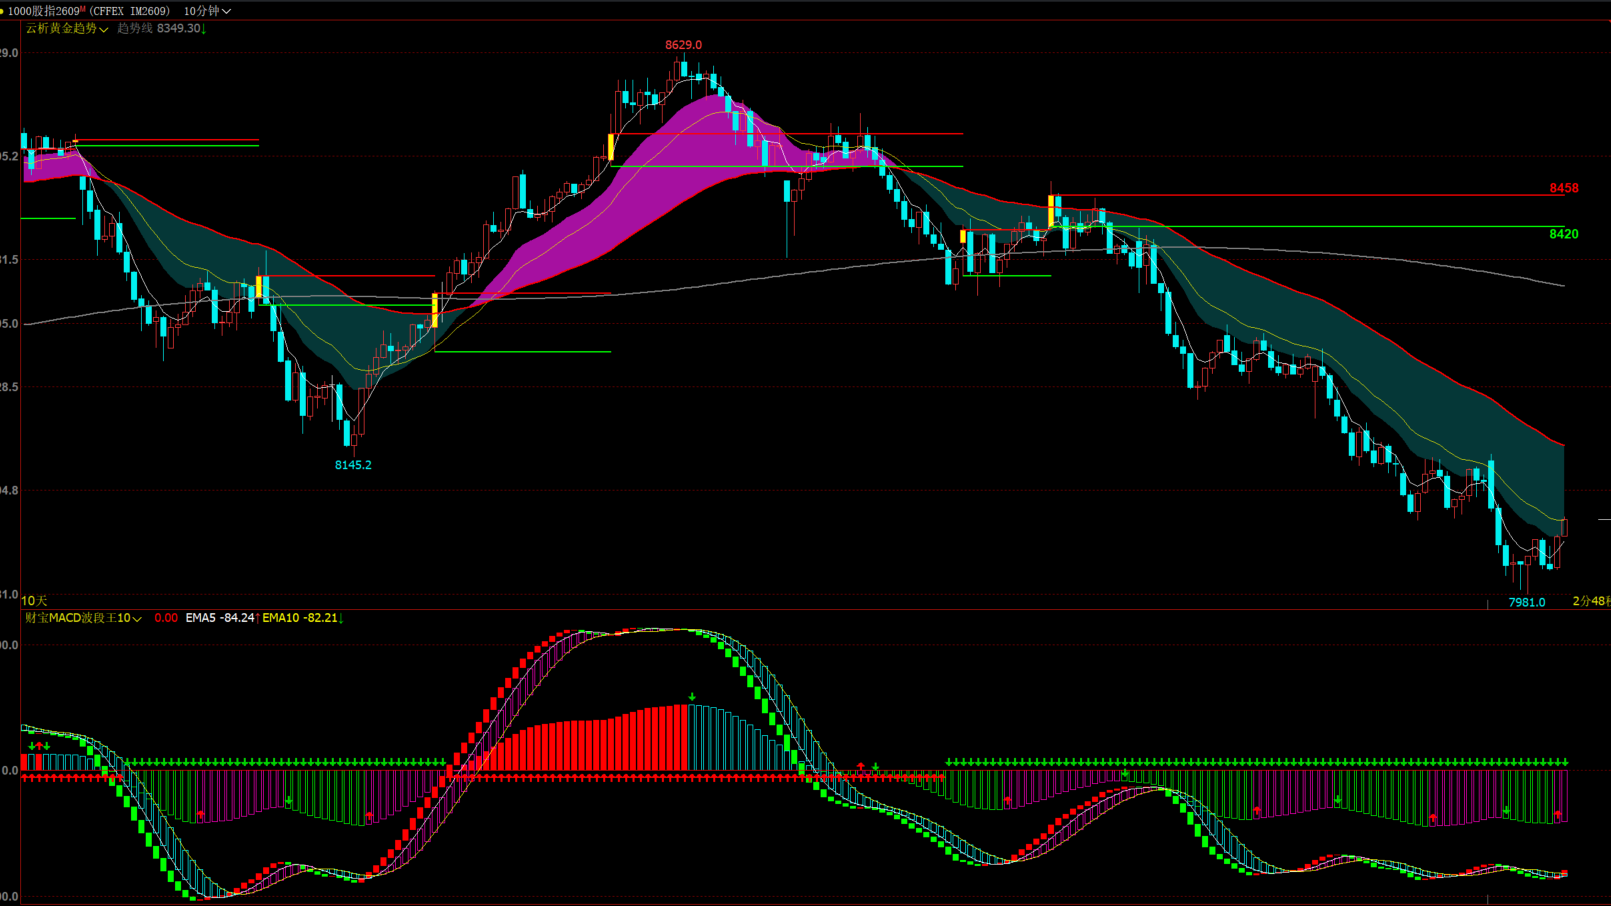Click the green 8420 support level label
This screenshot has height=906, width=1611.
pyautogui.click(x=1564, y=234)
